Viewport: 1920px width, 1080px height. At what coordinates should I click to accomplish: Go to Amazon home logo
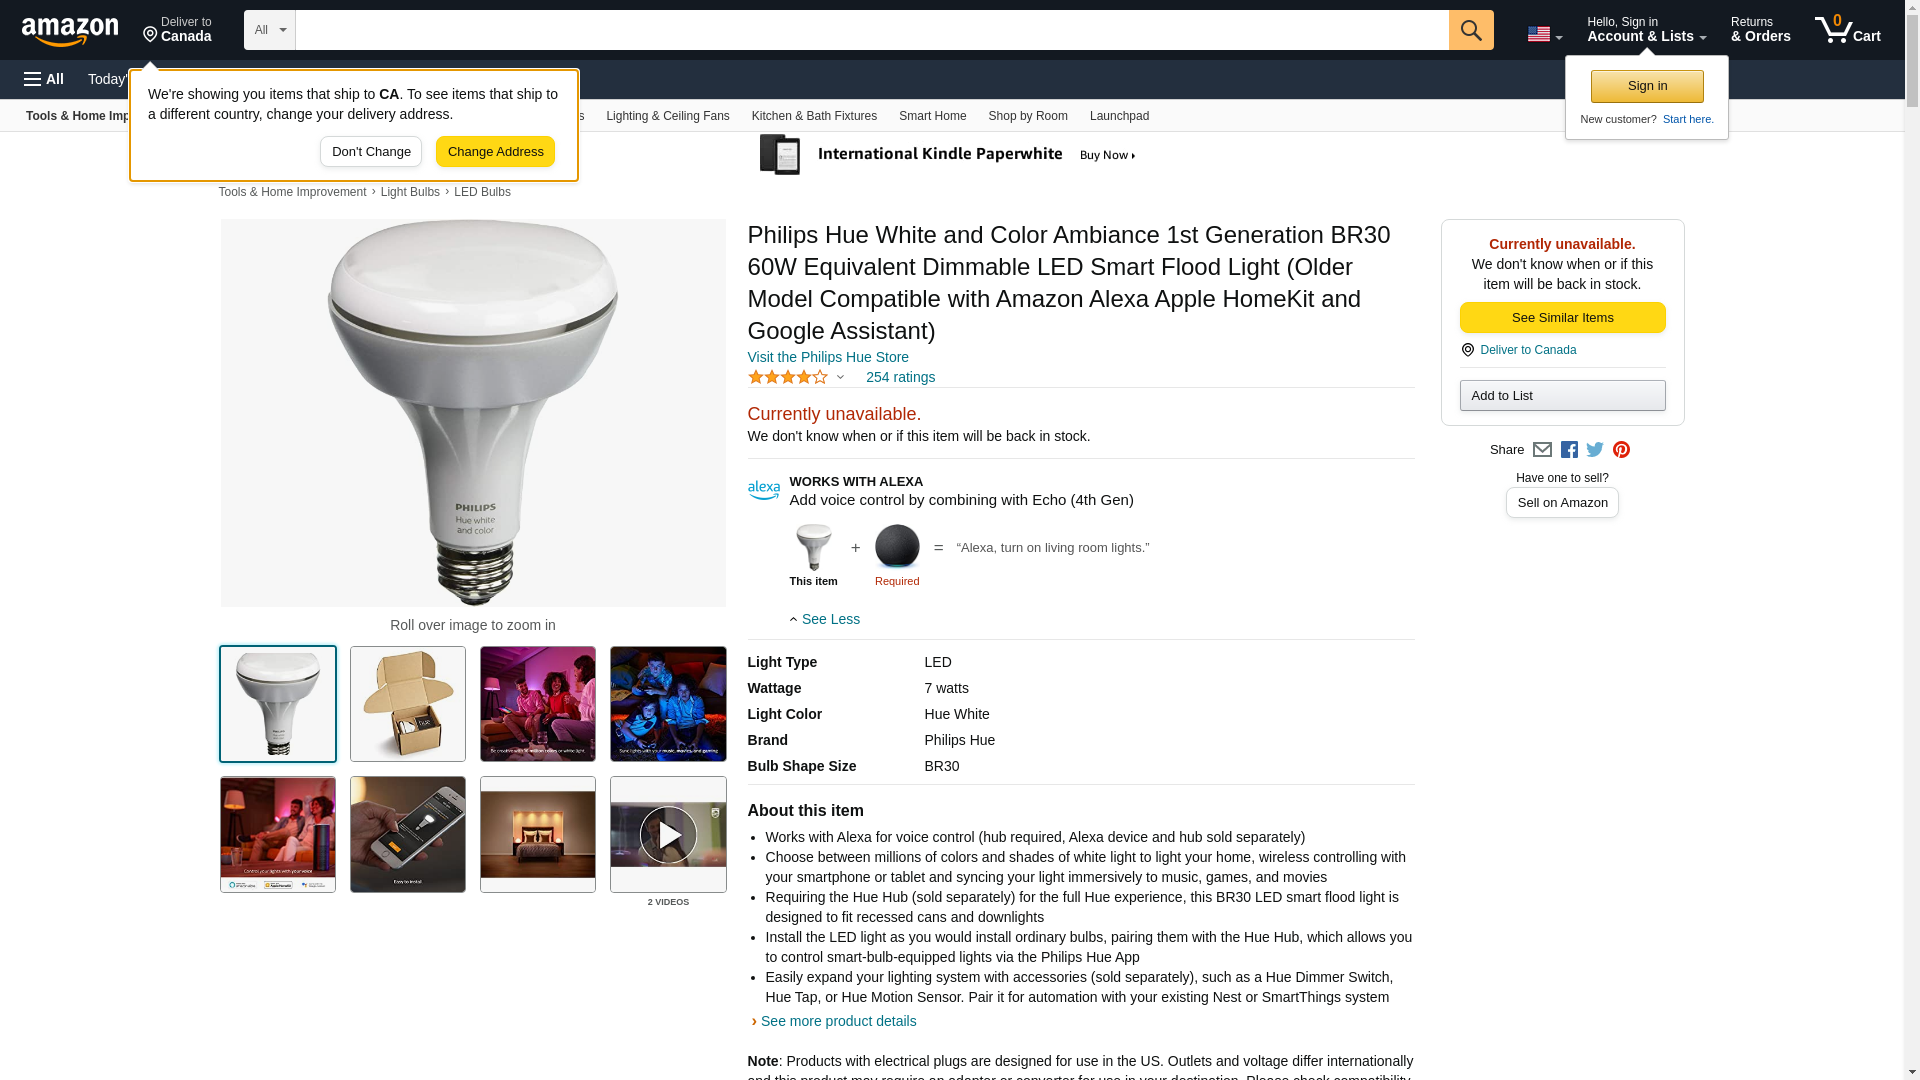tap(70, 31)
